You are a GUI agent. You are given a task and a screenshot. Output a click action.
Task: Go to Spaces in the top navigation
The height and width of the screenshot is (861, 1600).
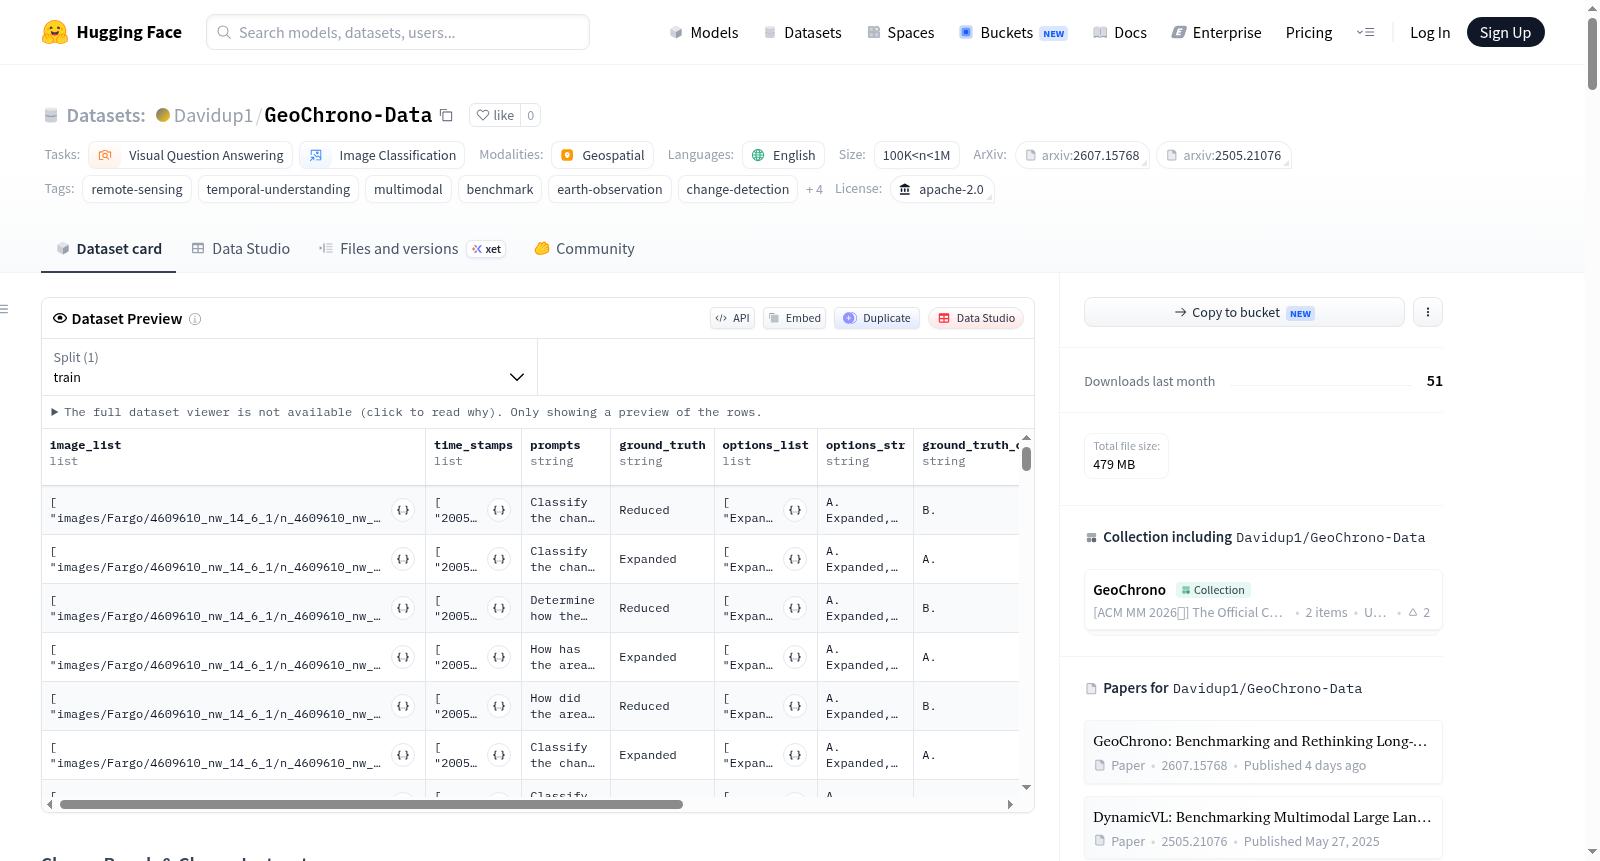[901, 32]
